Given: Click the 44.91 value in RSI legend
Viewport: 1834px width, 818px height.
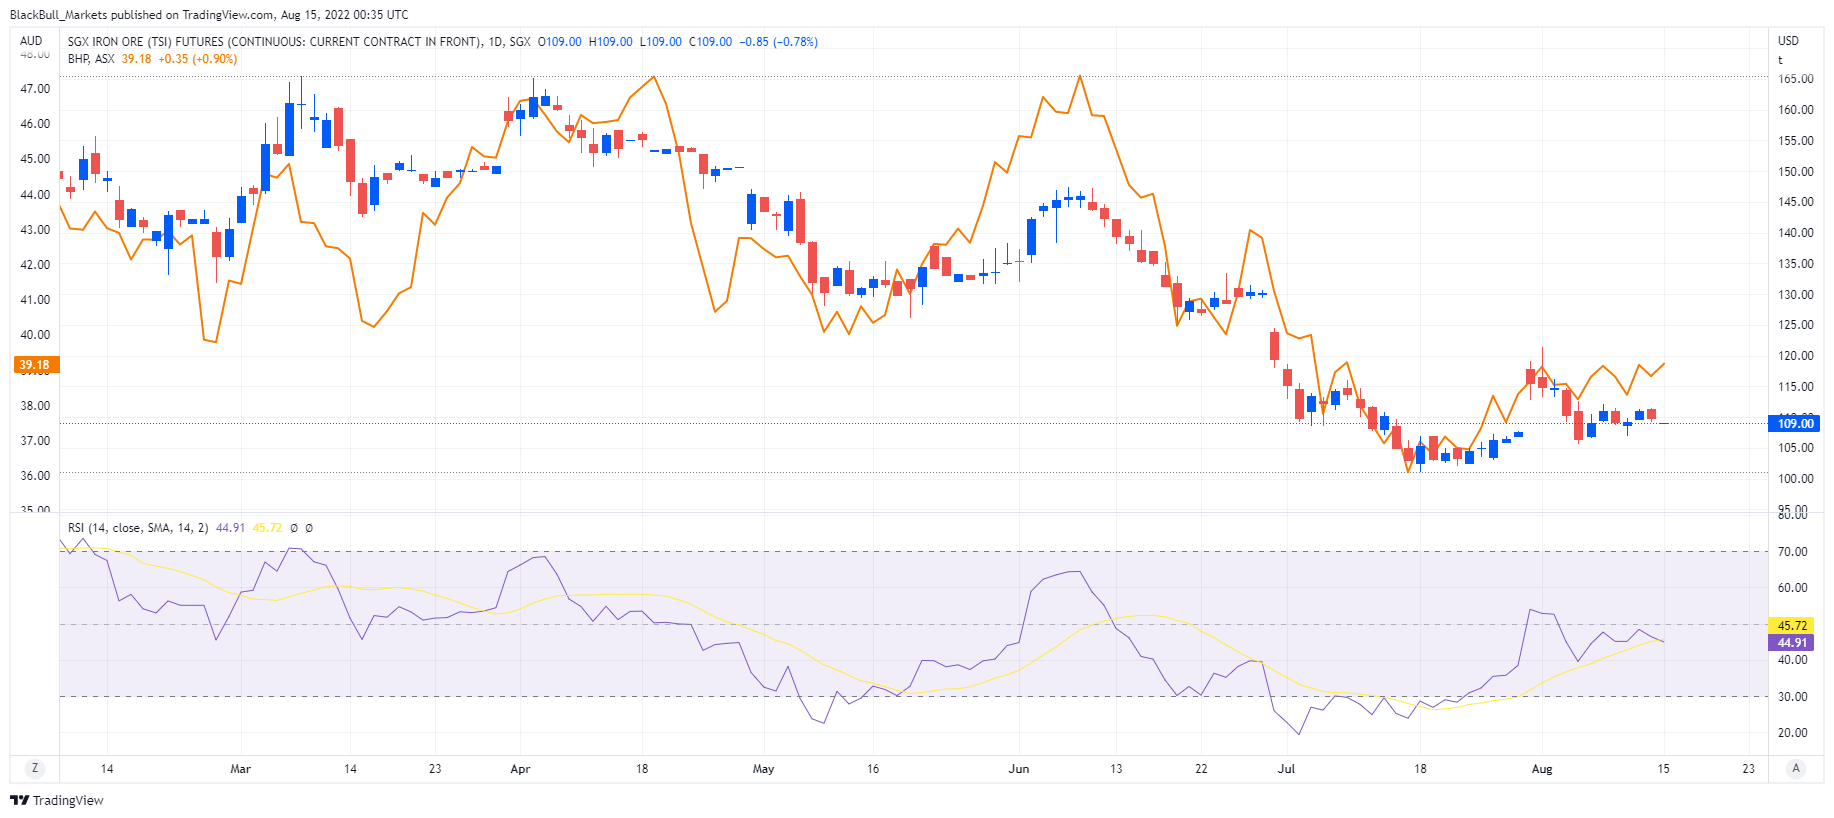Looking at the screenshot, I should (230, 528).
